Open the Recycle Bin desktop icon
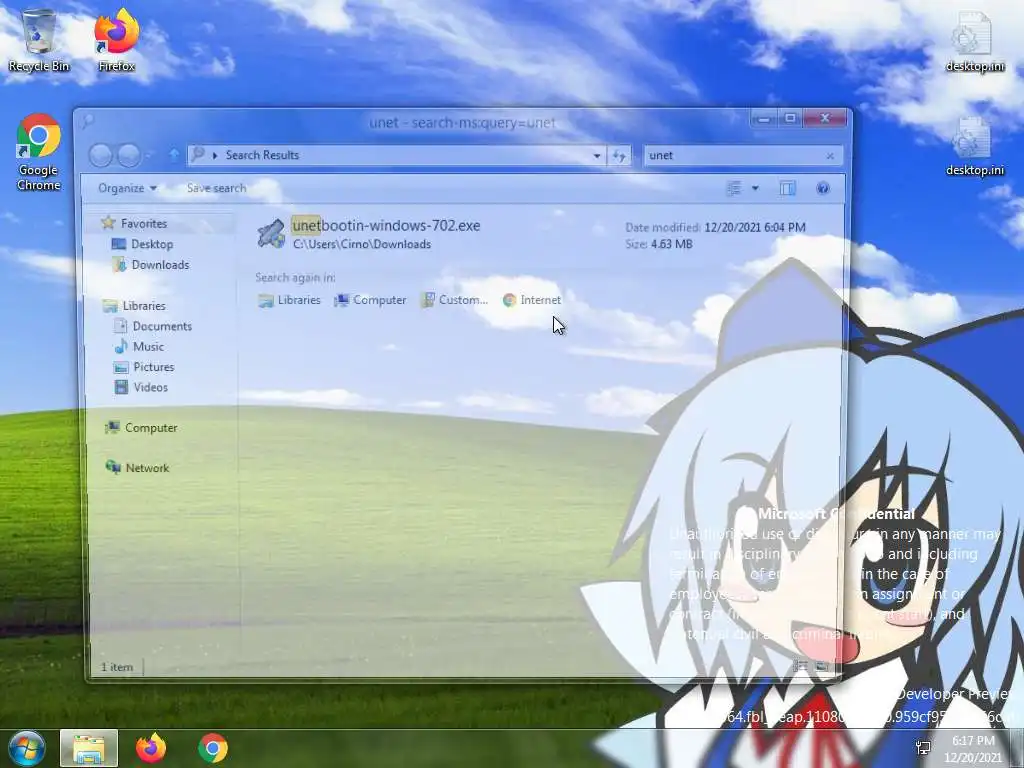The width and height of the screenshot is (1024, 768). (x=39, y=40)
